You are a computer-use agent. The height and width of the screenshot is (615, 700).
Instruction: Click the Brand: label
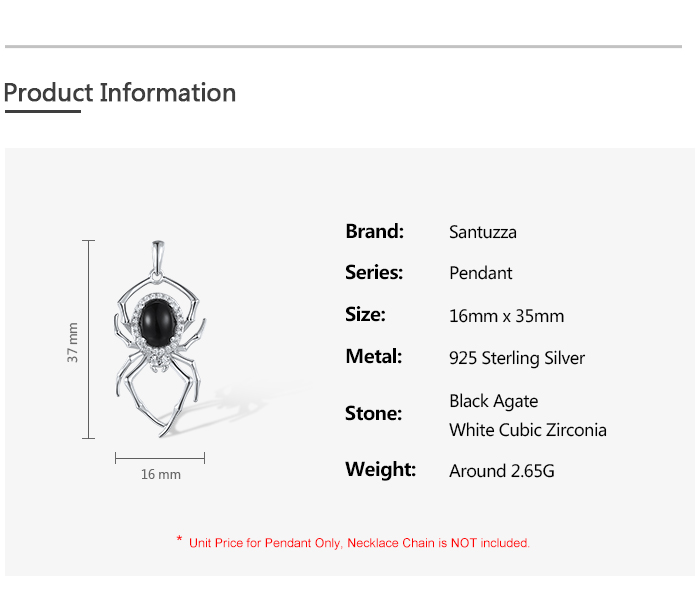pos(374,231)
